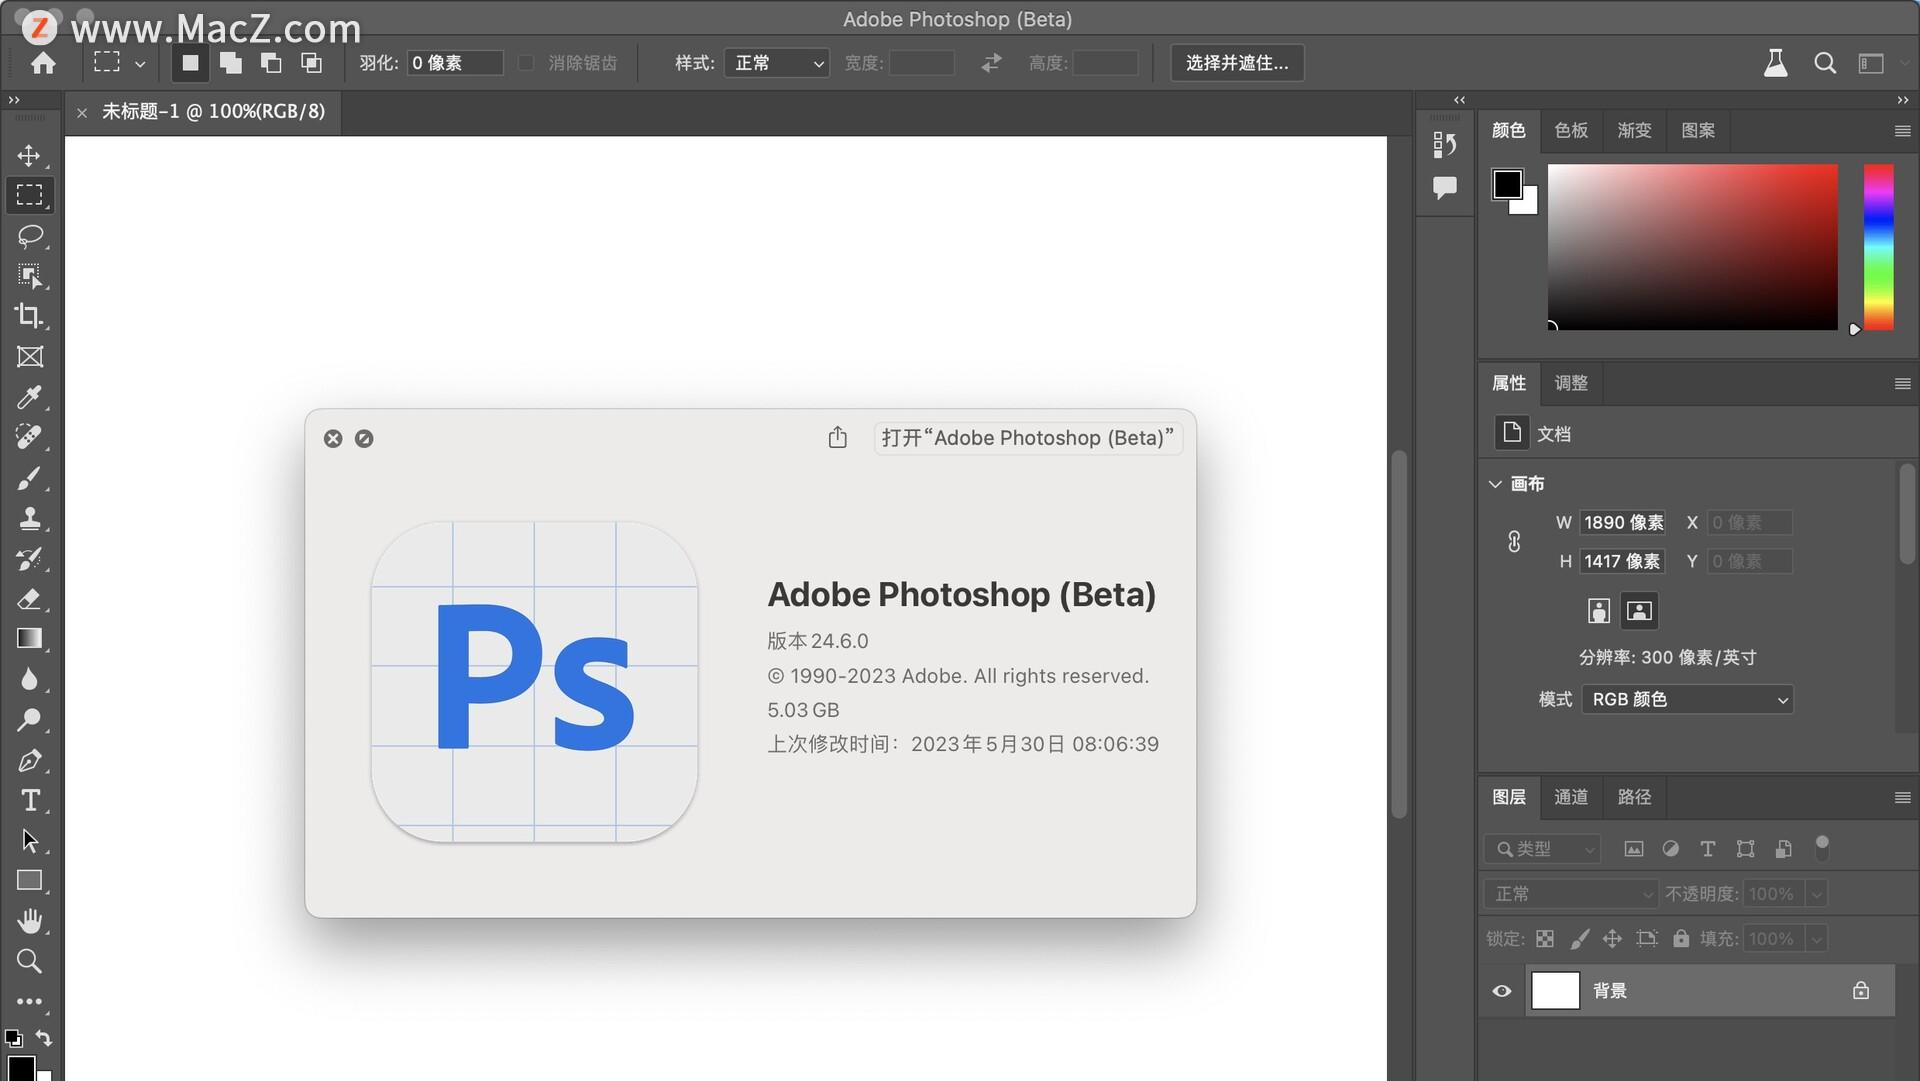Click the share icon in the info dialog
This screenshot has width=1920, height=1081.
[838, 437]
